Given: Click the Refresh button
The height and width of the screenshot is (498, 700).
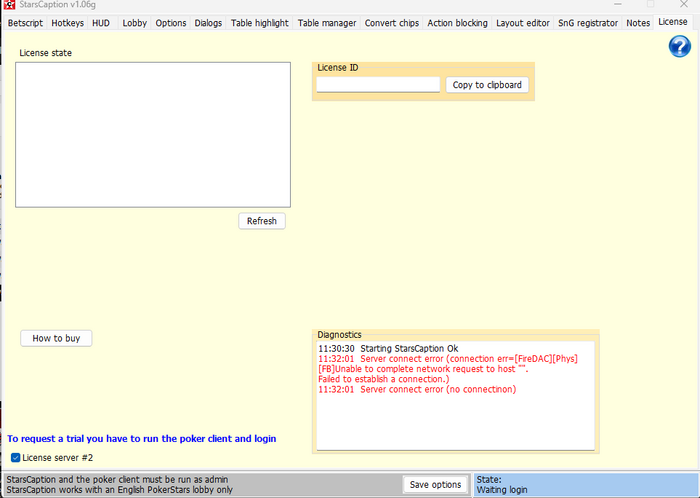Looking at the screenshot, I should (262, 221).
